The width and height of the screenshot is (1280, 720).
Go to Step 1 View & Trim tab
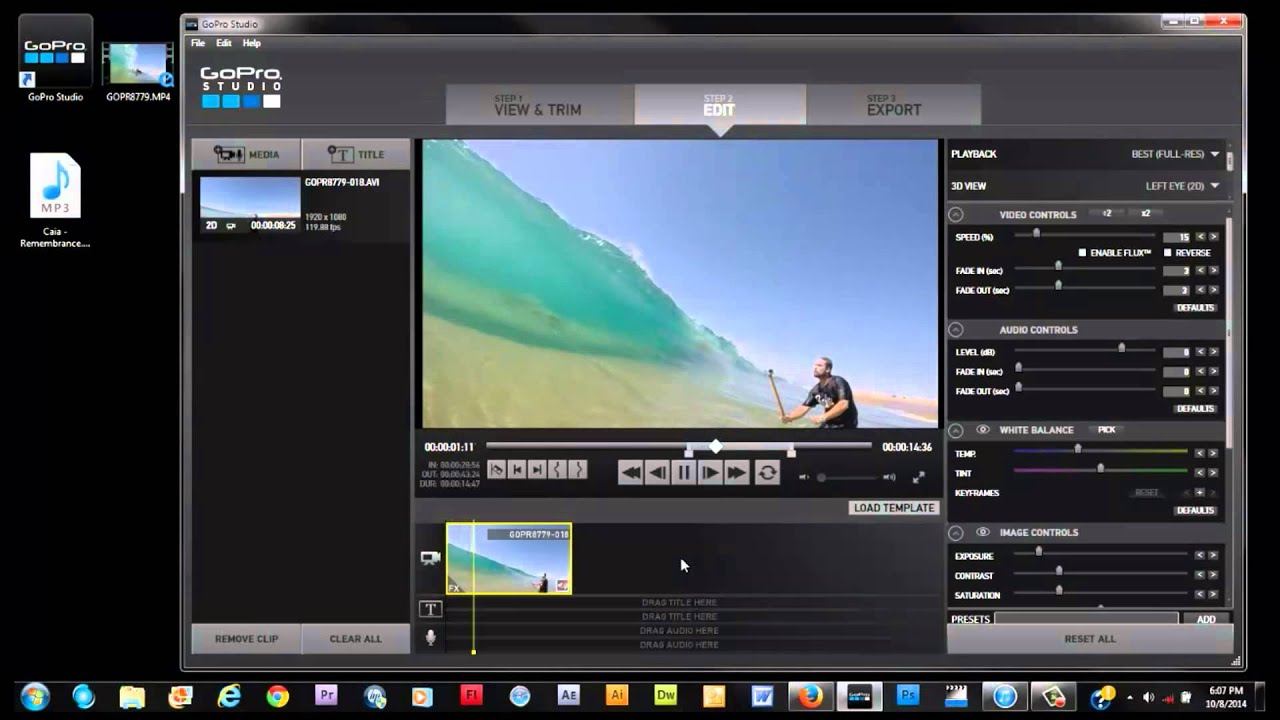539,105
